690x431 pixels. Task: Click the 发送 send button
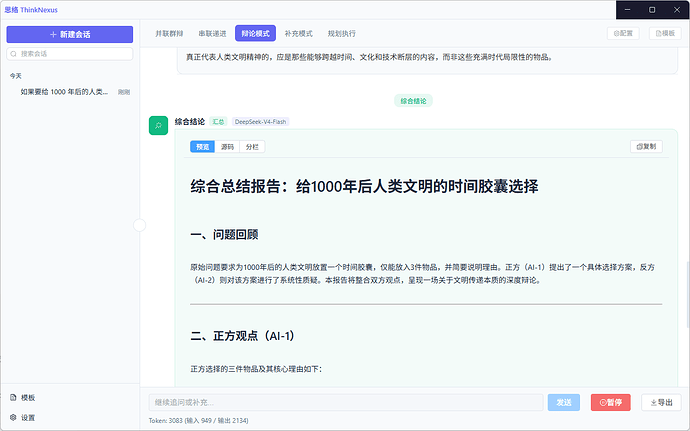(564, 402)
